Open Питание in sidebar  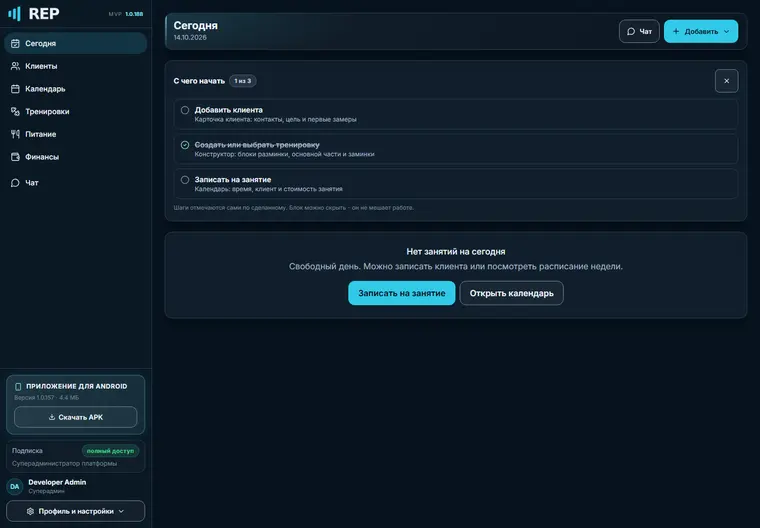click(x=76, y=134)
